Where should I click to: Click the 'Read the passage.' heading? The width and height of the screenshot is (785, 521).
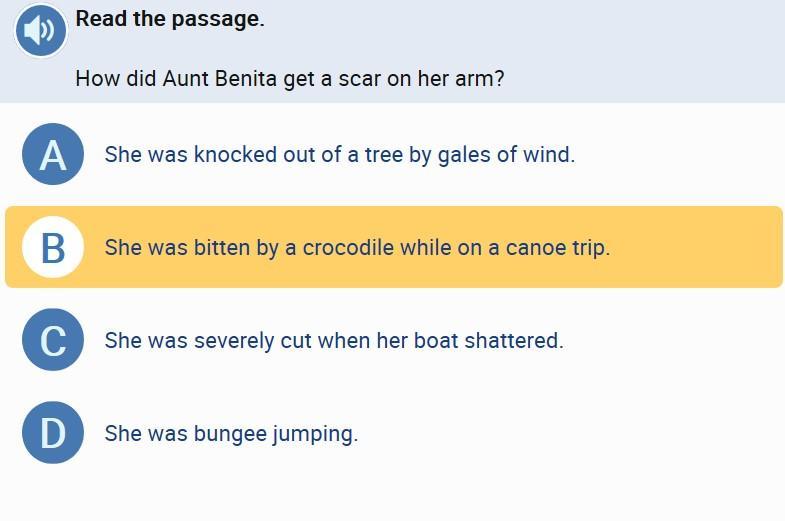170,19
